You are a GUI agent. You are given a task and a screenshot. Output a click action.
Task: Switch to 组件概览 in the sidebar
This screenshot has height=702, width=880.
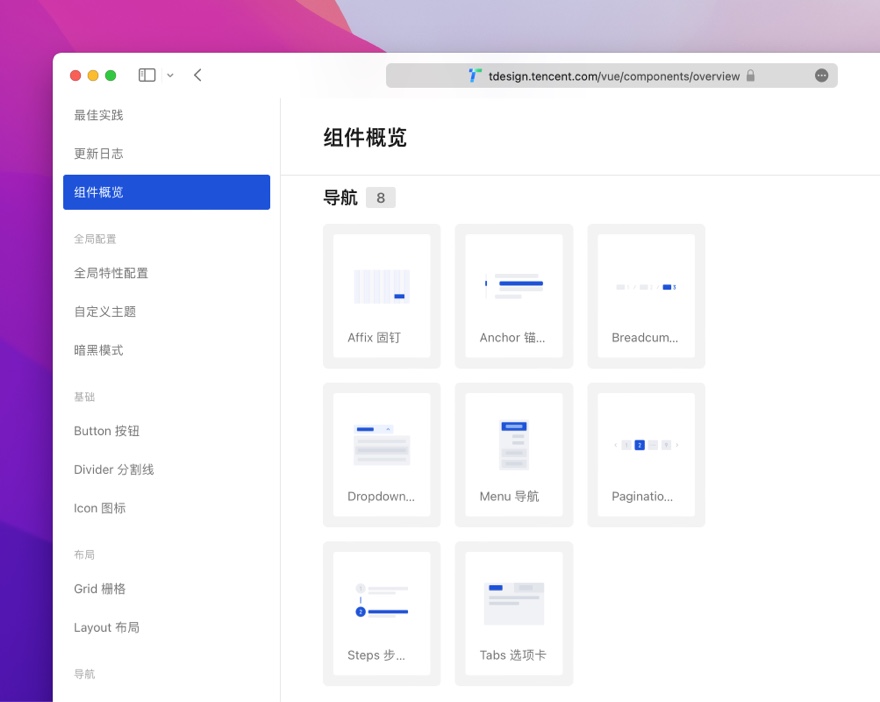pyautogui.click(x=166, y=192)
